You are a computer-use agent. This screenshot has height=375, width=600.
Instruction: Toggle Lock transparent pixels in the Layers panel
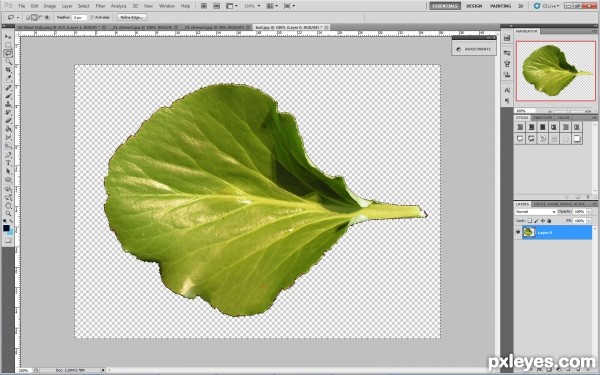(x=530, y=221)
